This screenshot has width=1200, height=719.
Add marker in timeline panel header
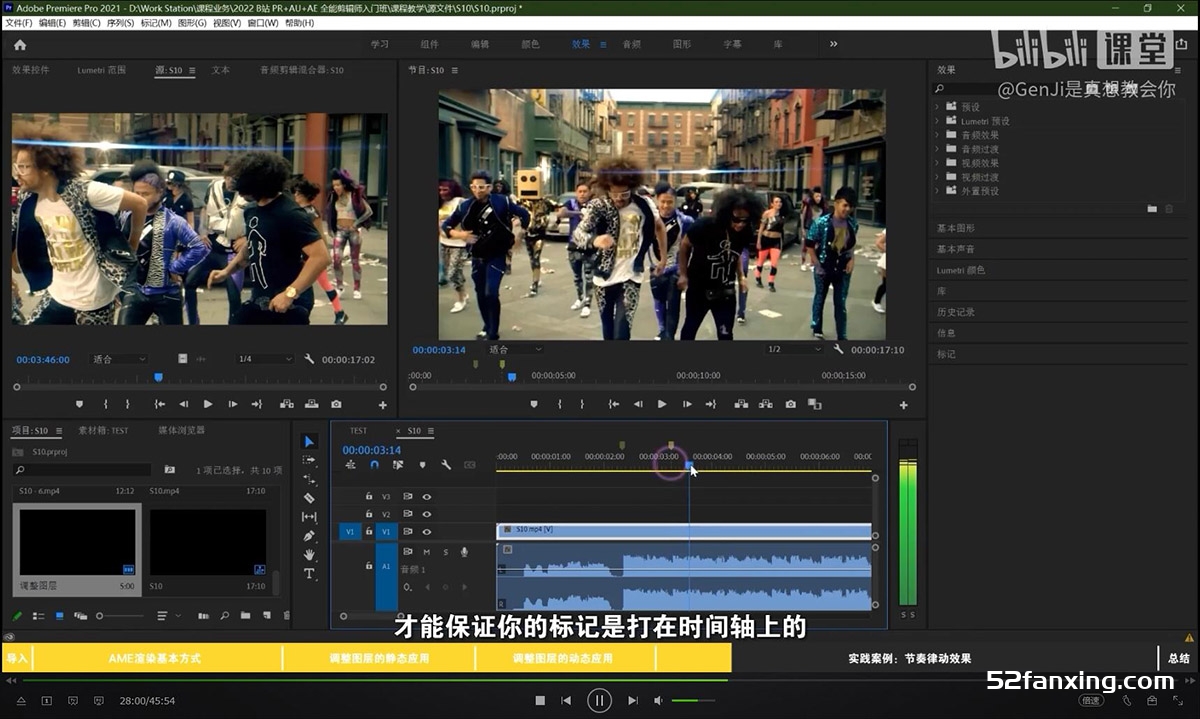click(x=422, y=465)
